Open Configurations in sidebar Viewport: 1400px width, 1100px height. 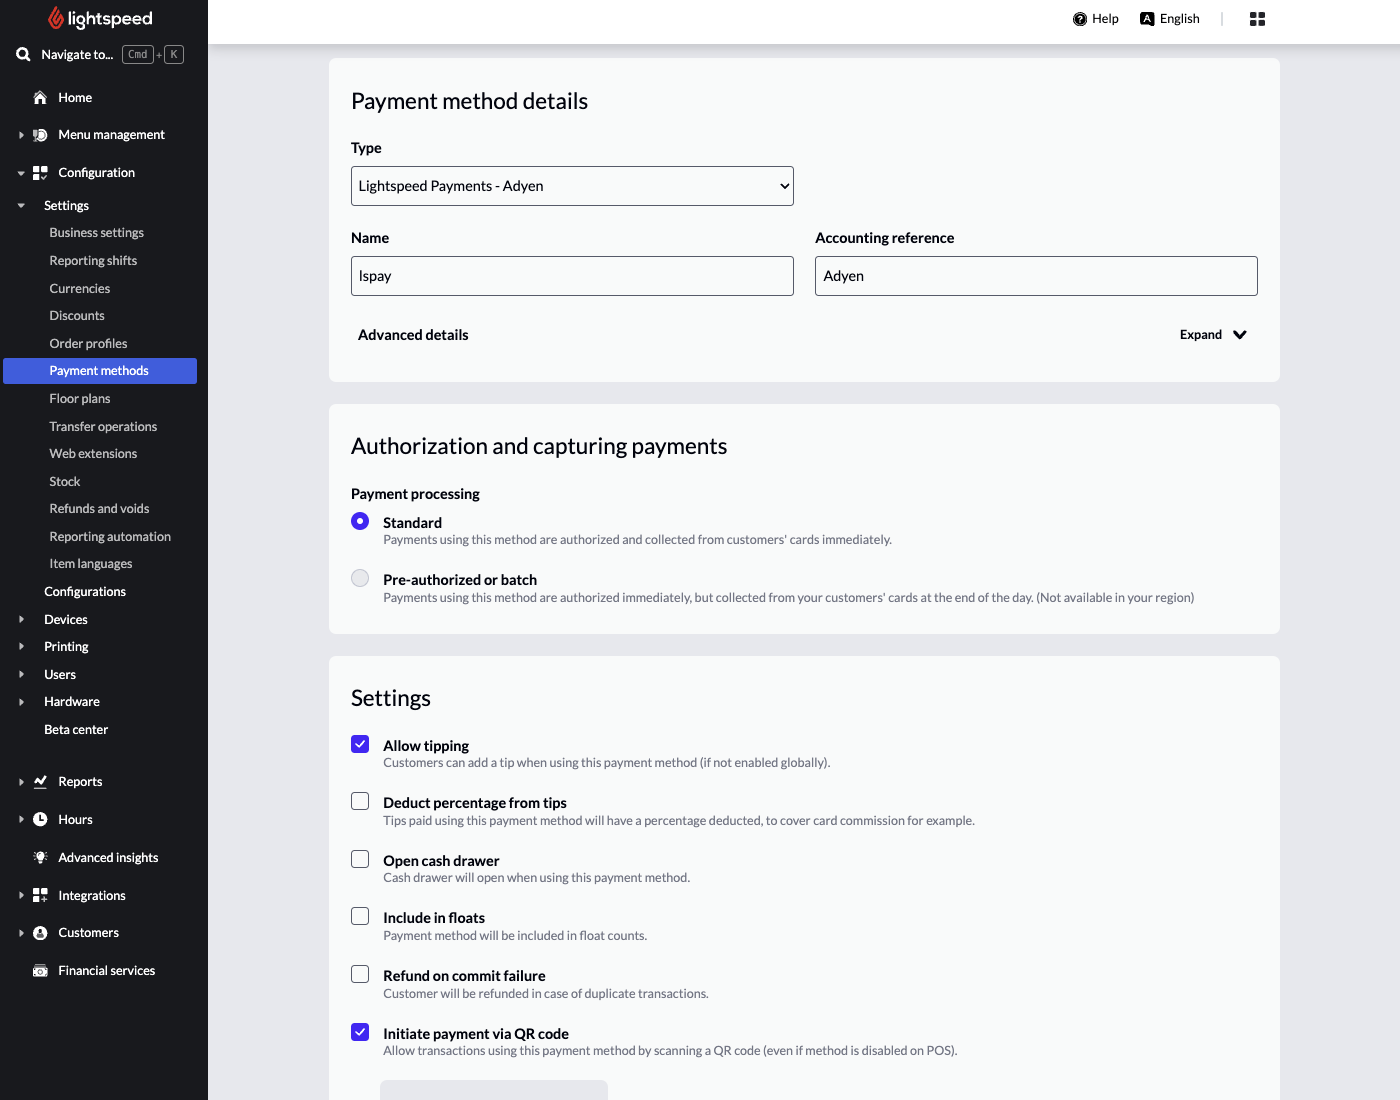tap(85, 592)
